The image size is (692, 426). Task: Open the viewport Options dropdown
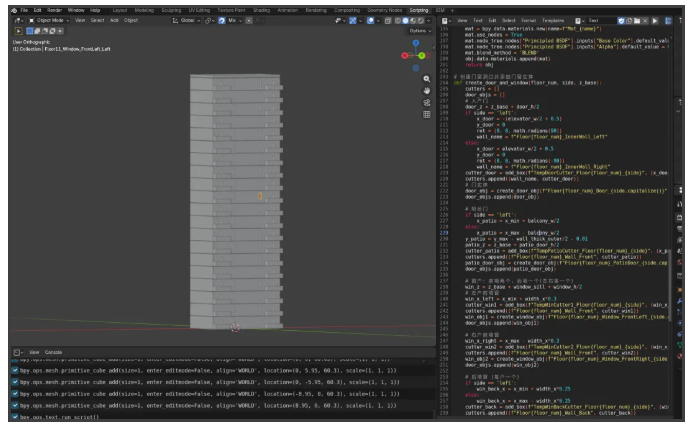click(x=420, y=31)
